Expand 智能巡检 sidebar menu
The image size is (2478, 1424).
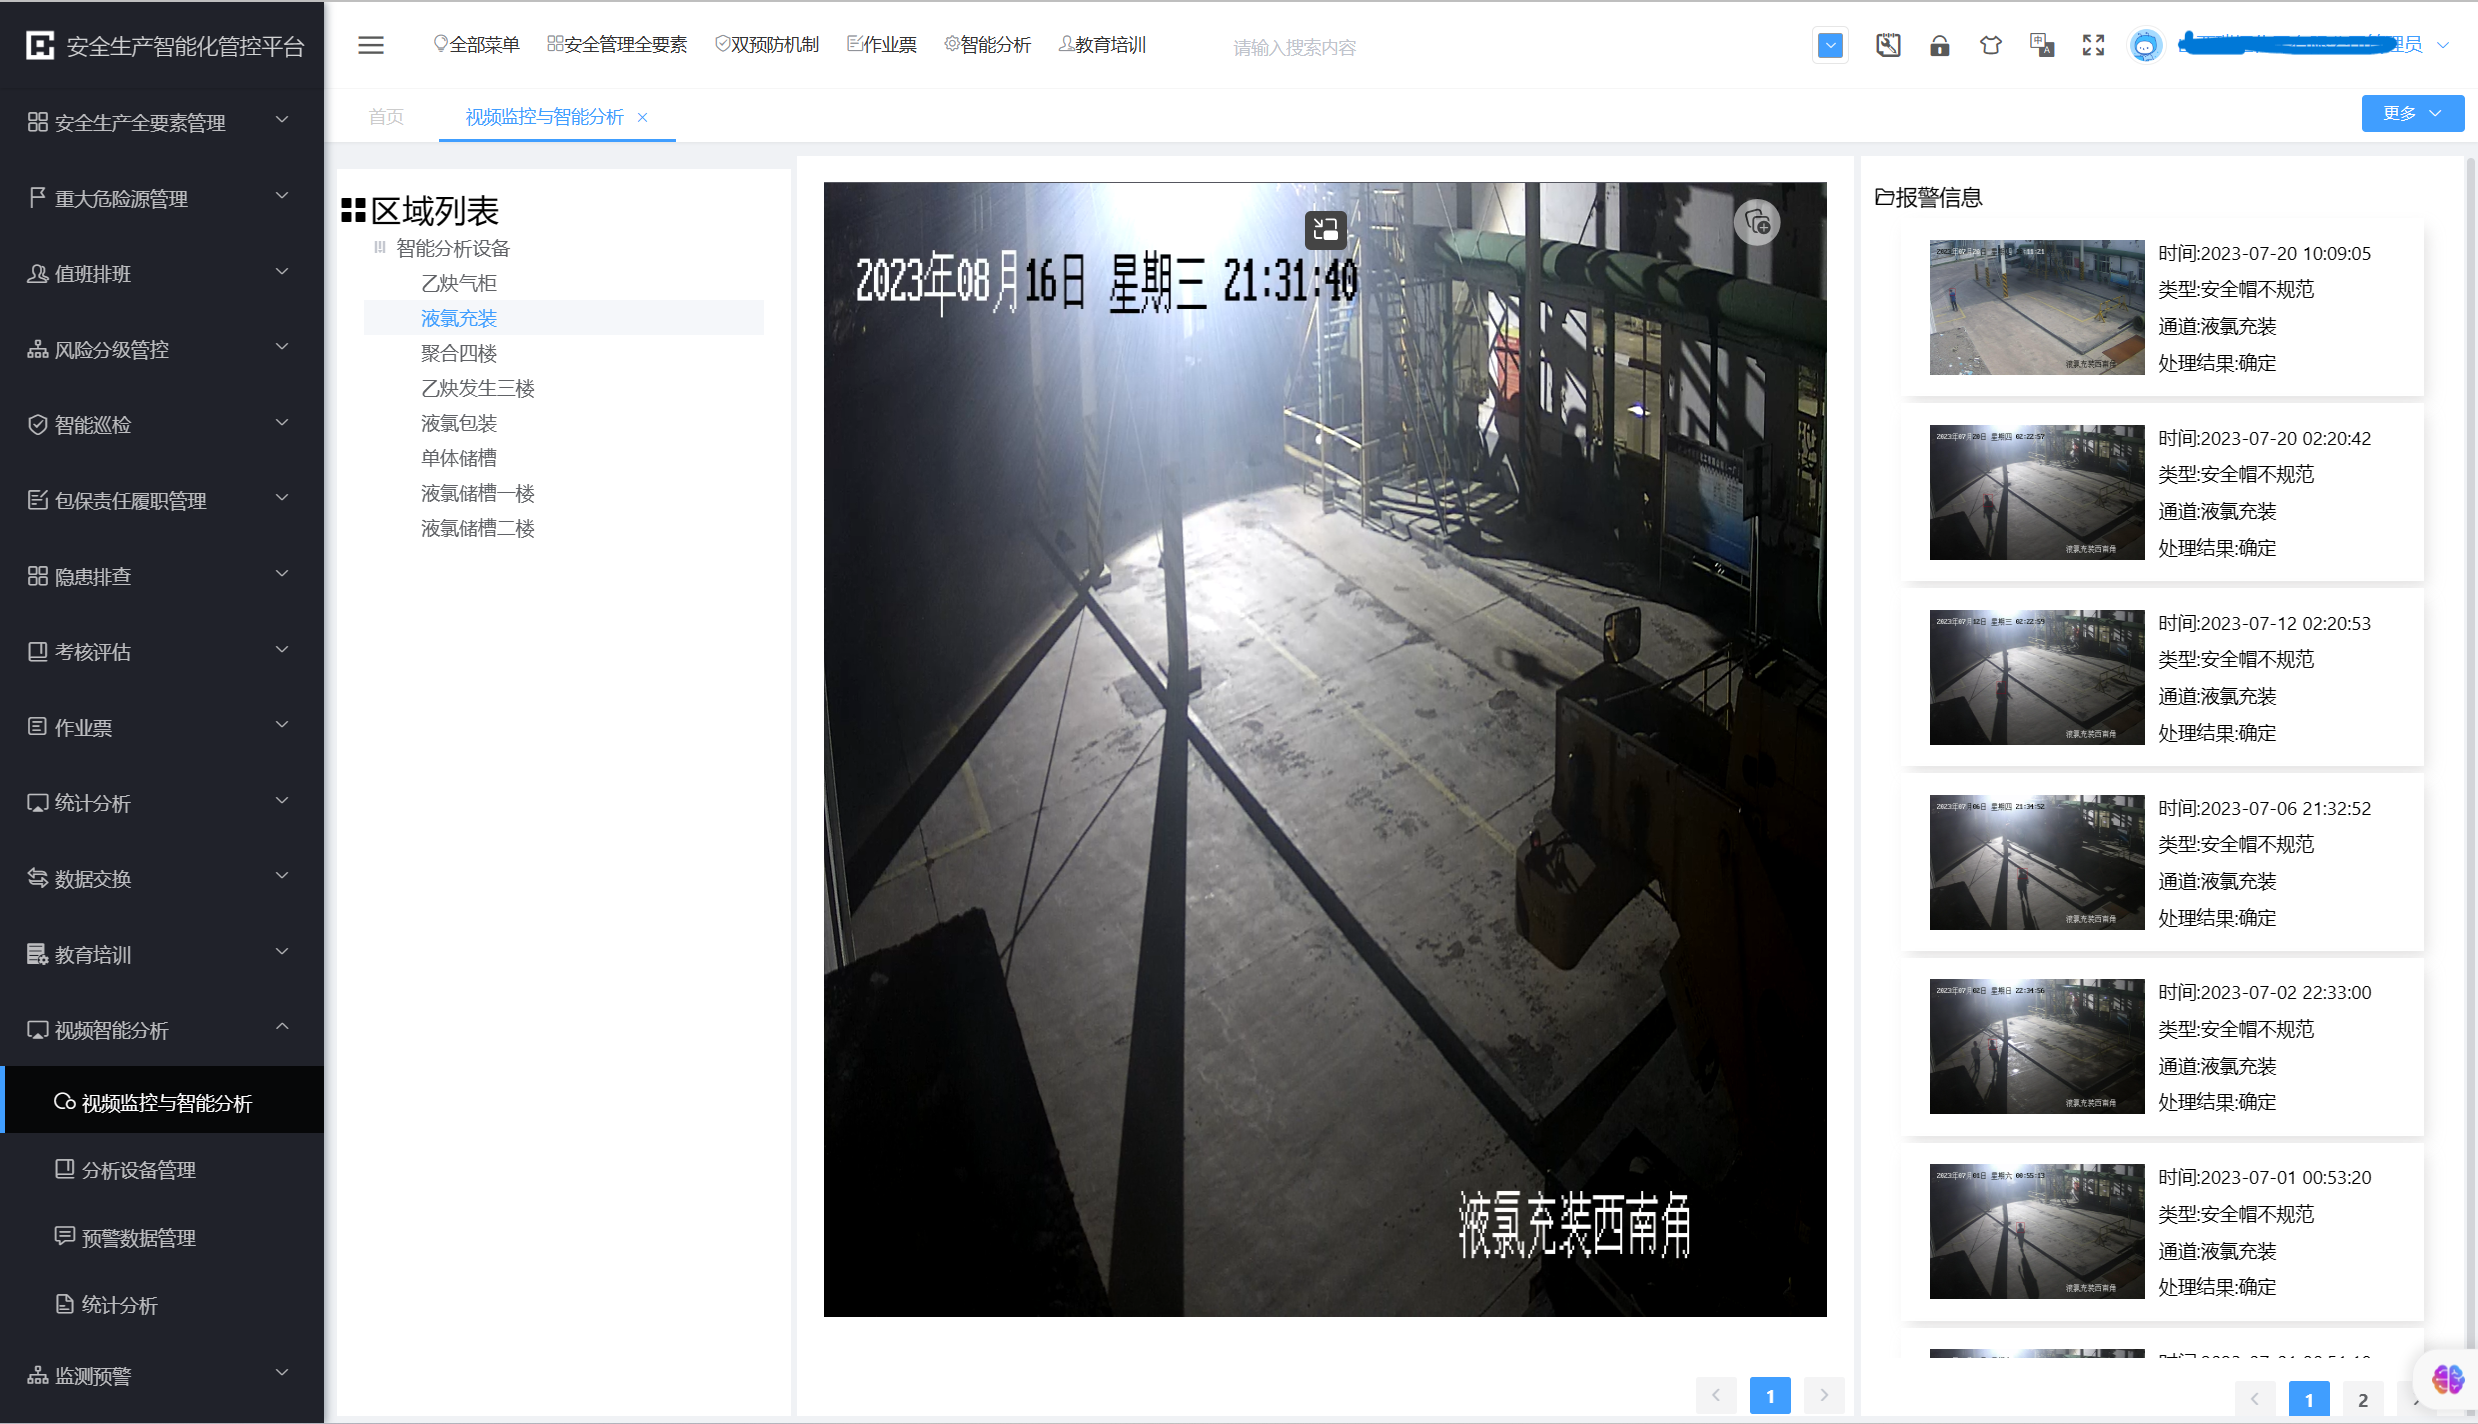pyautogui.click(x=162, y=424)
